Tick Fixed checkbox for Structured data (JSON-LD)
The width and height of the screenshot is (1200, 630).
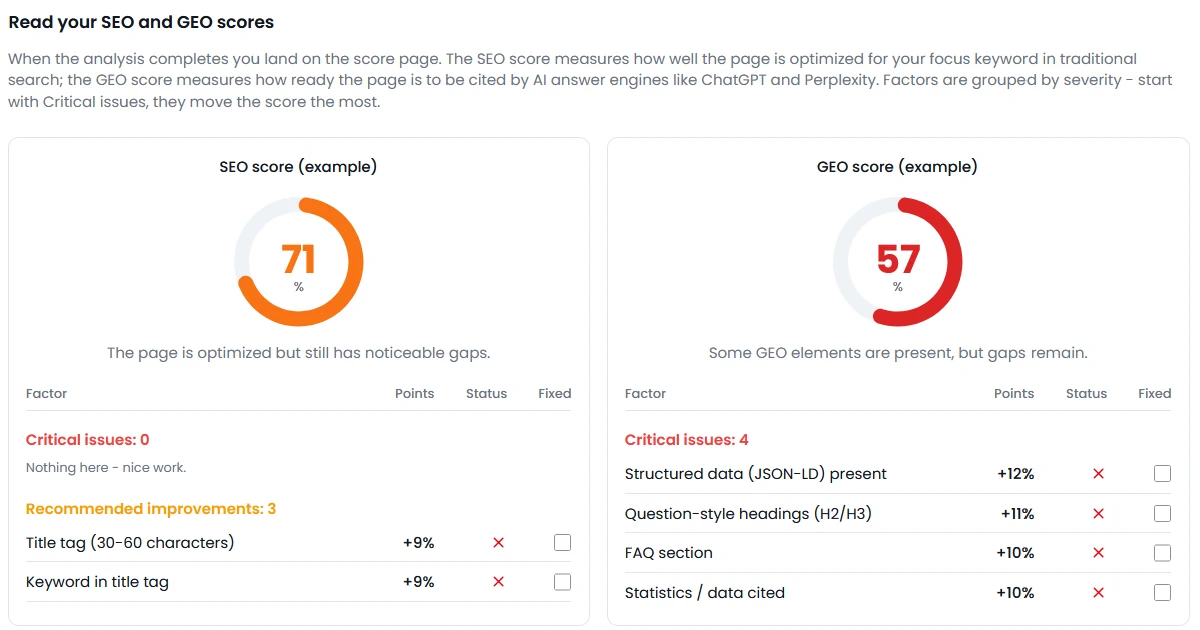click(1162, 474)
